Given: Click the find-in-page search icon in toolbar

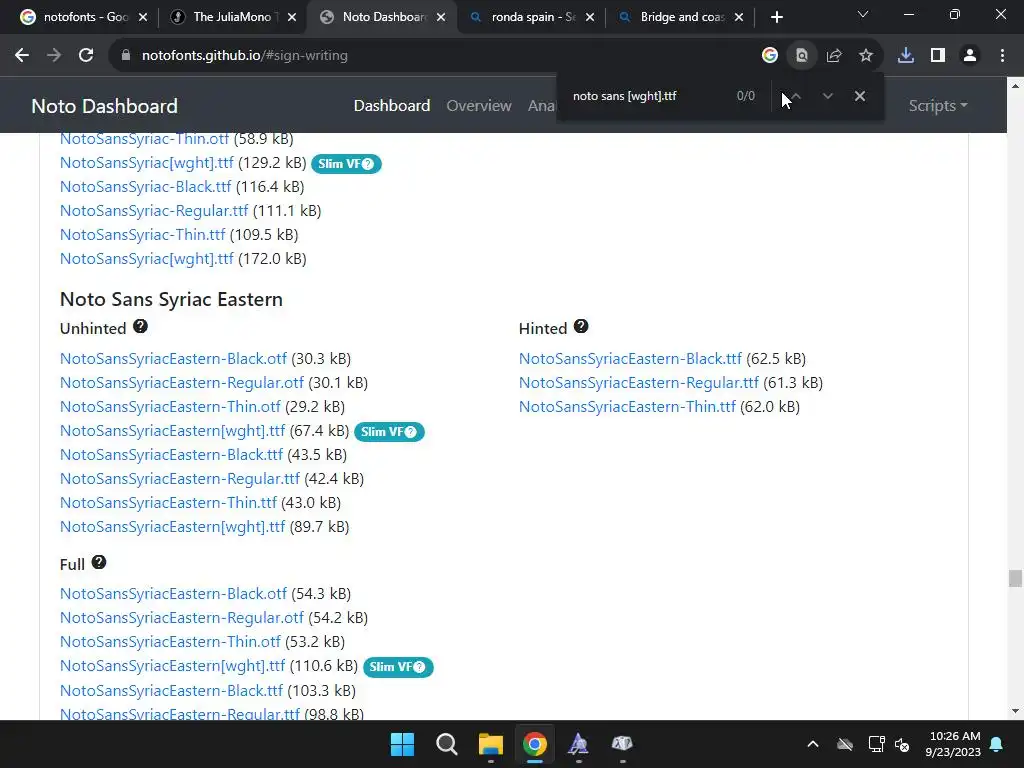Looking at the screenshot, I should 801,56.
